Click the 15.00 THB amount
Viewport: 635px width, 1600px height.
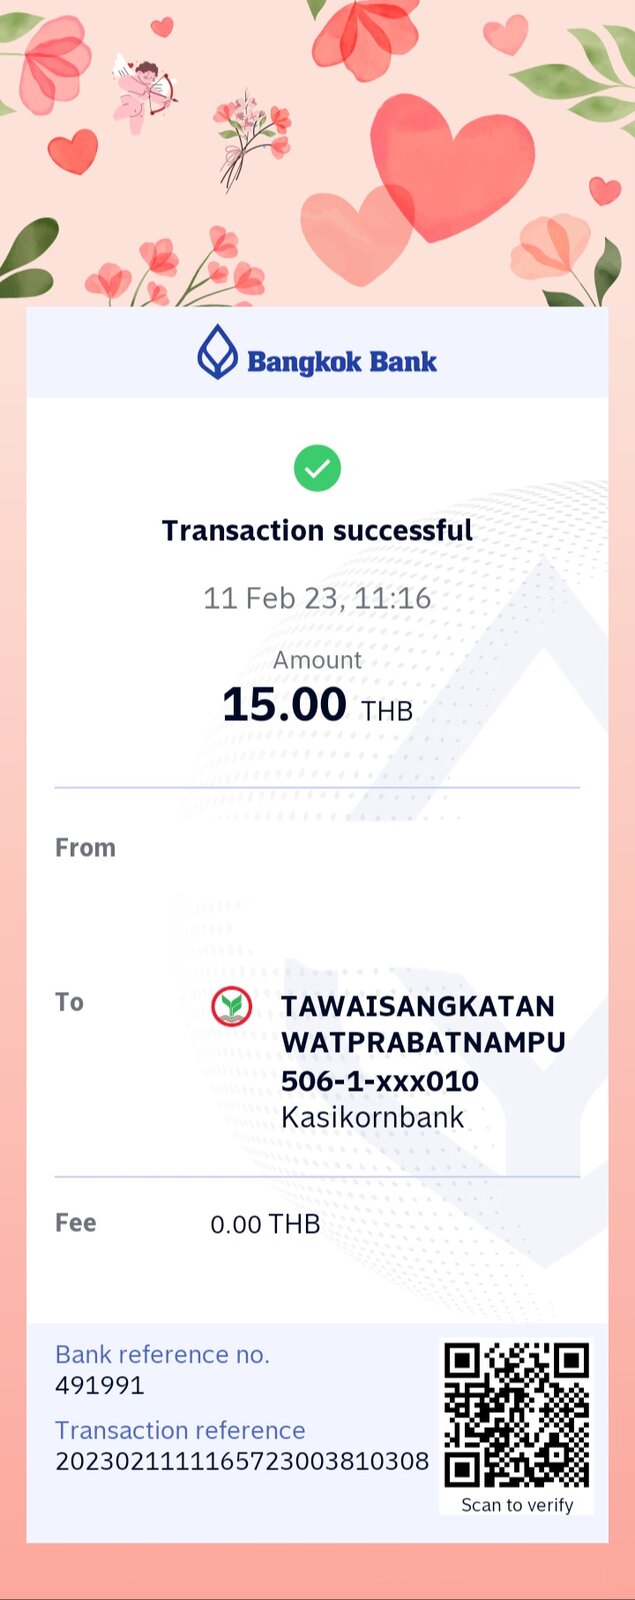[317, 705]
